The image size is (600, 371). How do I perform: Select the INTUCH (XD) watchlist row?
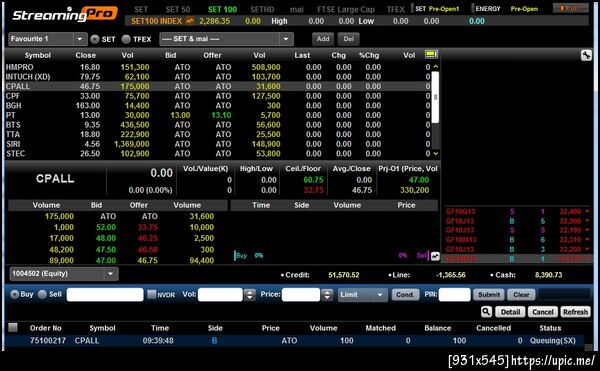pyautogui.click(x=217, y=77)
